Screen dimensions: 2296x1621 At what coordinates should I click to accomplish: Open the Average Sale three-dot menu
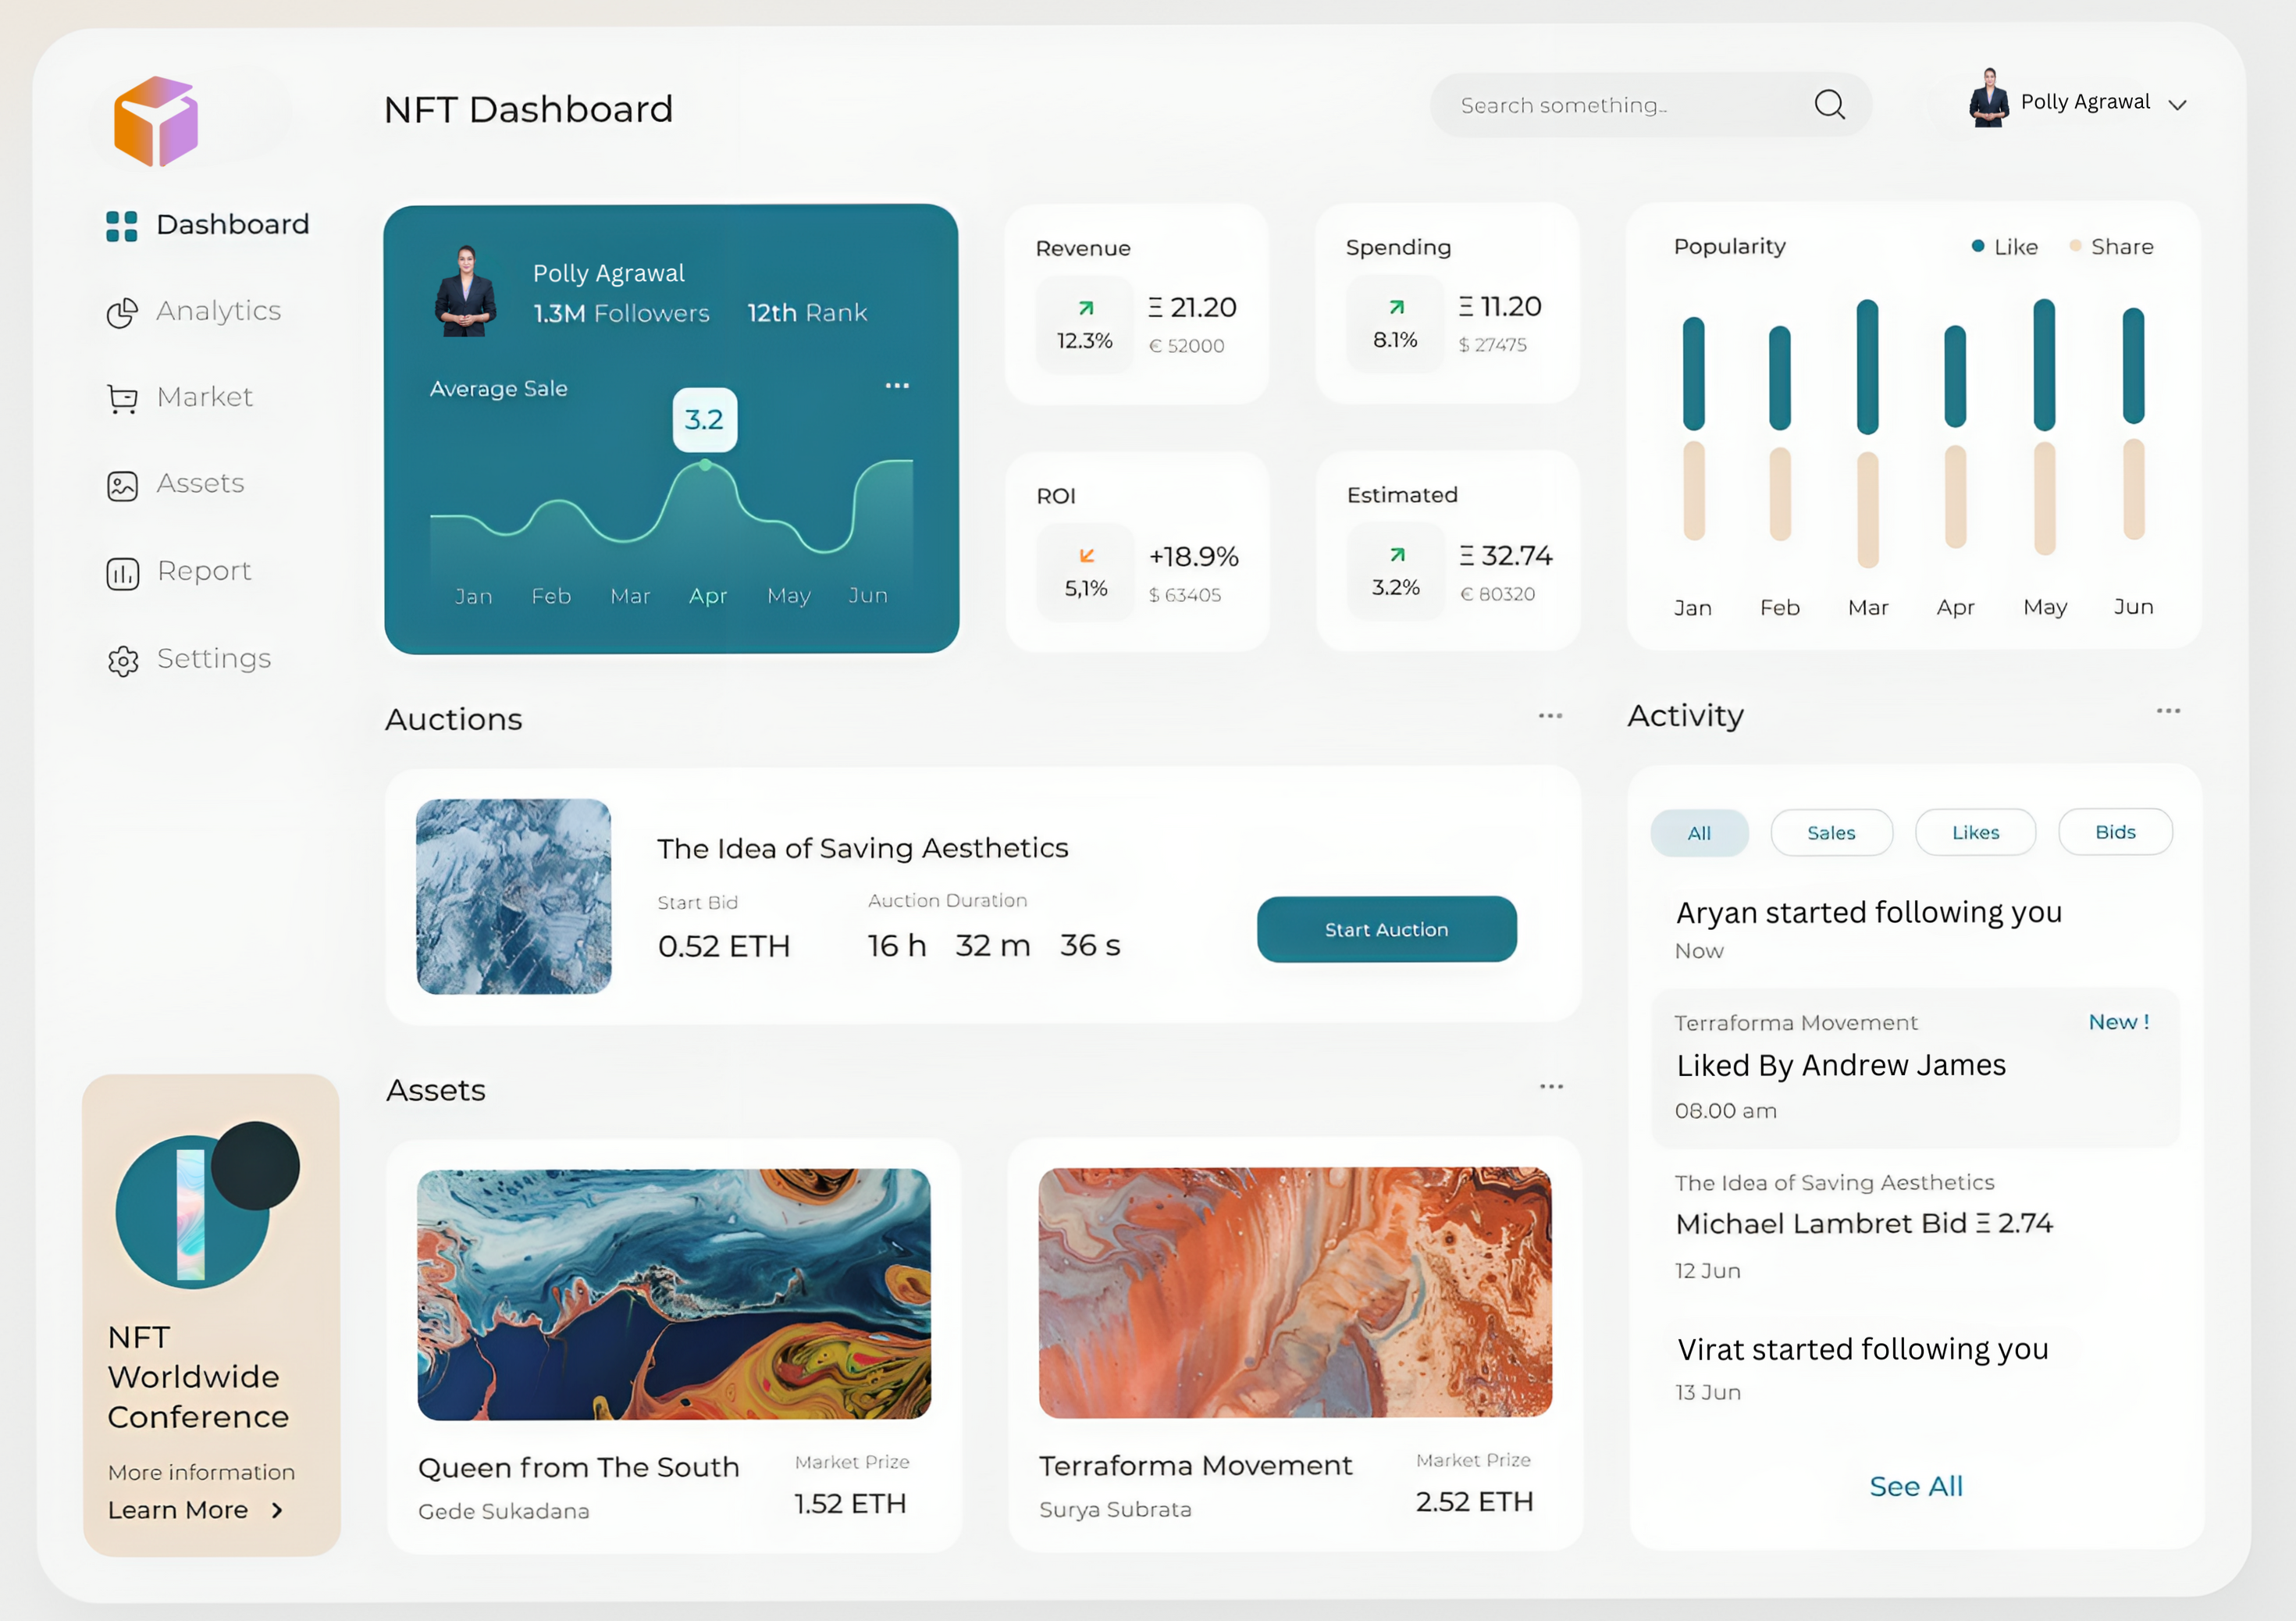pos(897,386)
